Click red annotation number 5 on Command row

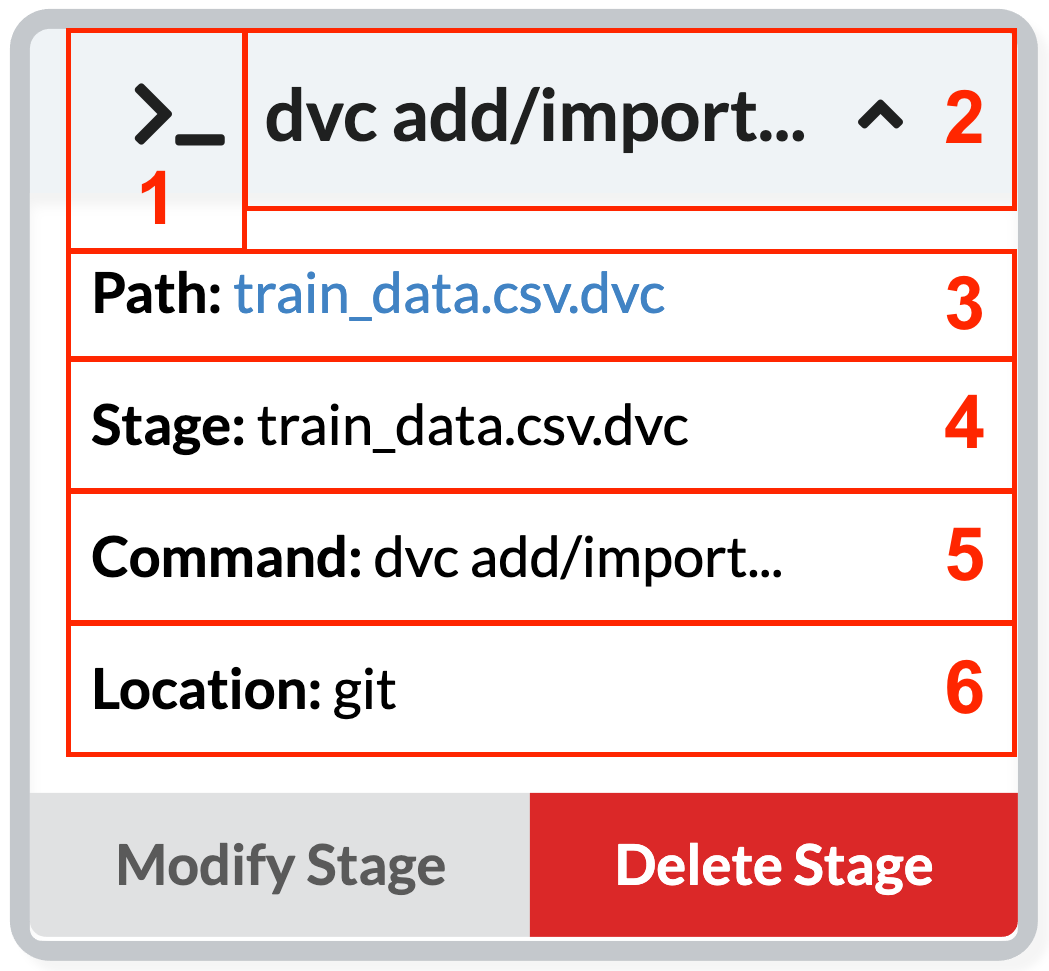(964, 558)
